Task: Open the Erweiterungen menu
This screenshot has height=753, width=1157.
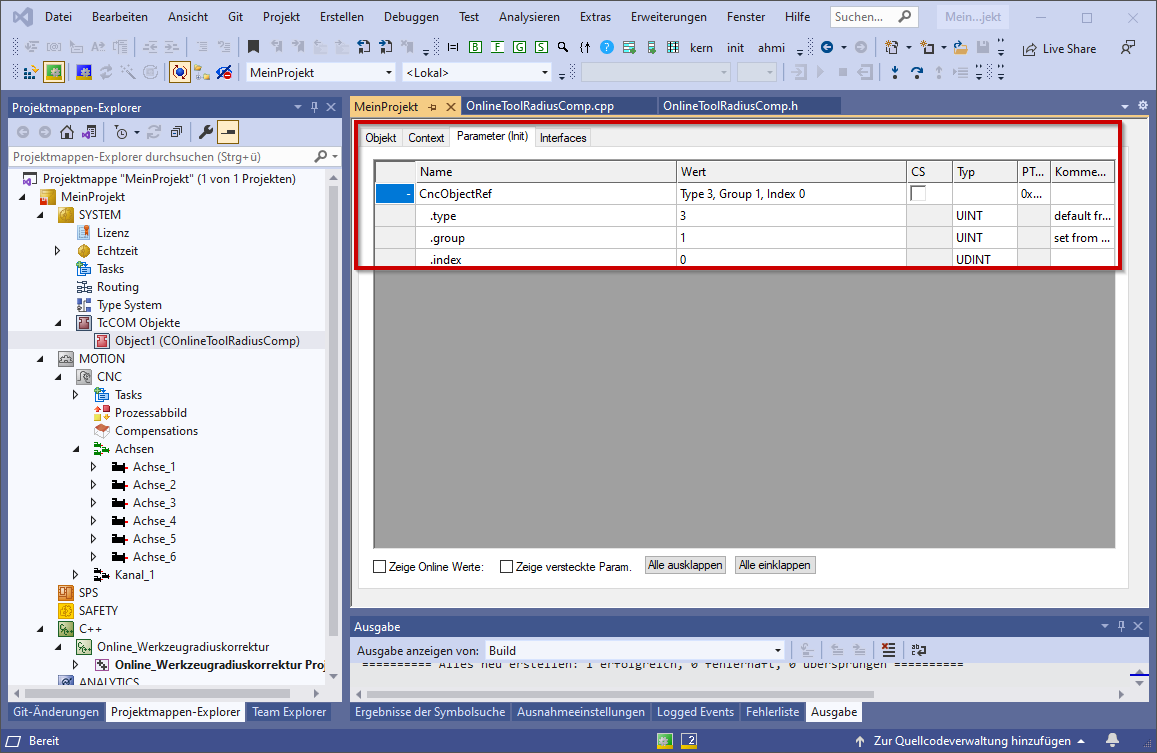Action: tap(669, 16)
